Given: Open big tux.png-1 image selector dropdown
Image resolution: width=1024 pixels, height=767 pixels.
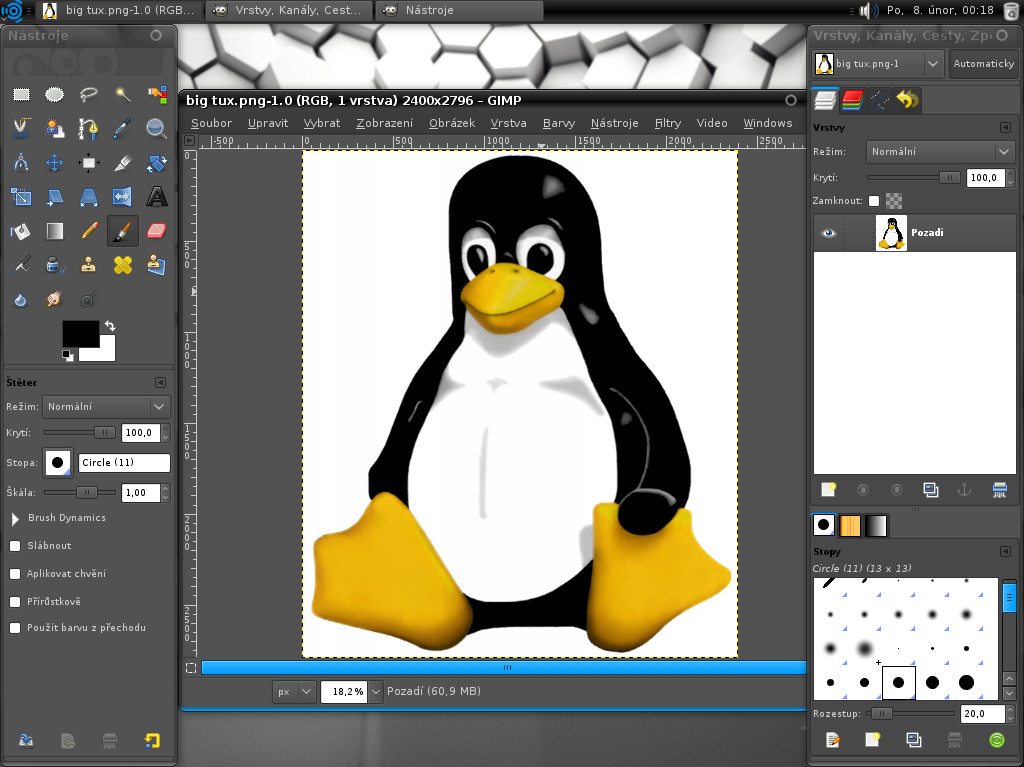Looking at the screenshot, I should point(878,63).
